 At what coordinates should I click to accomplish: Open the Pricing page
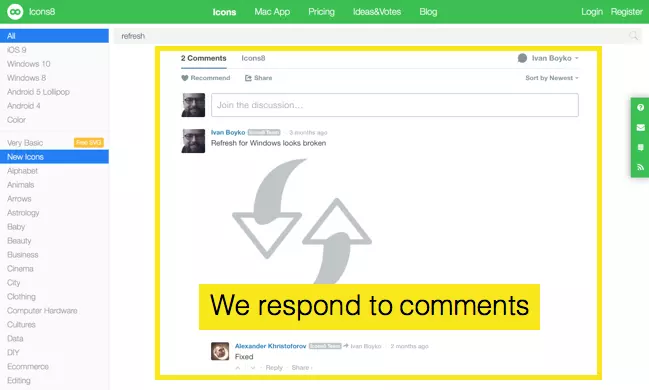(321, 12)
